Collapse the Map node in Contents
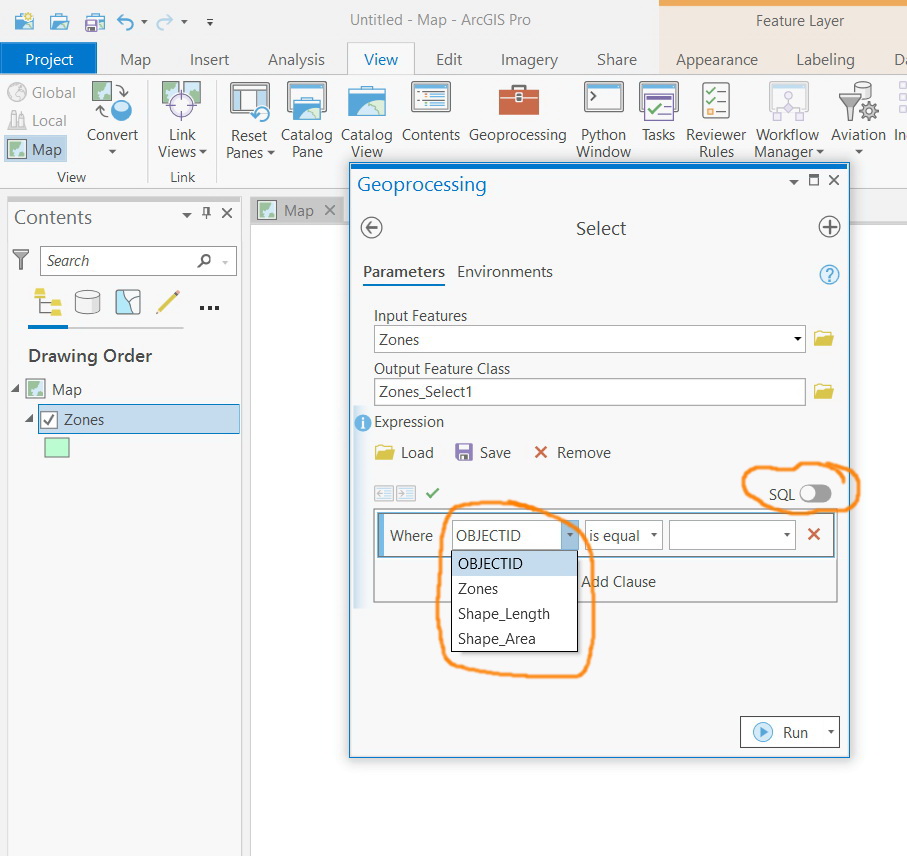The width and height of the screenshot is (907, 856). click(16, 388)
